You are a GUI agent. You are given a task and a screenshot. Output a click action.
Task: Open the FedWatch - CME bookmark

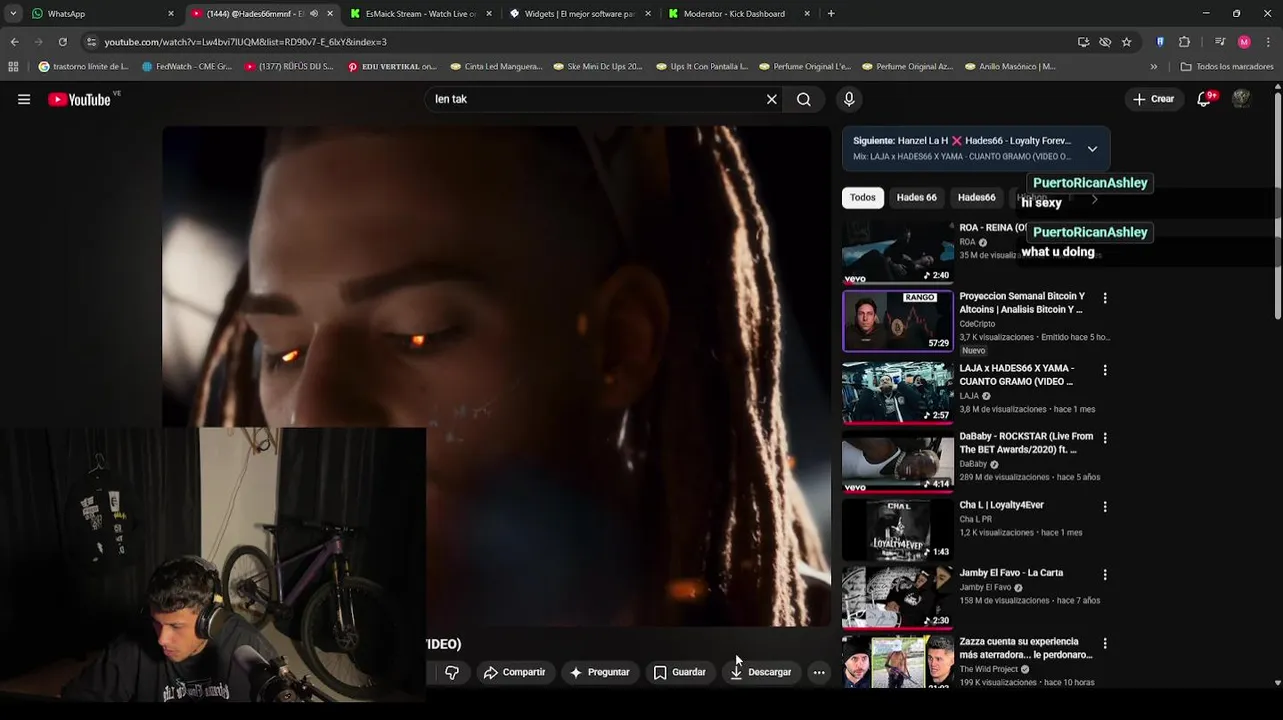point(187,67)
